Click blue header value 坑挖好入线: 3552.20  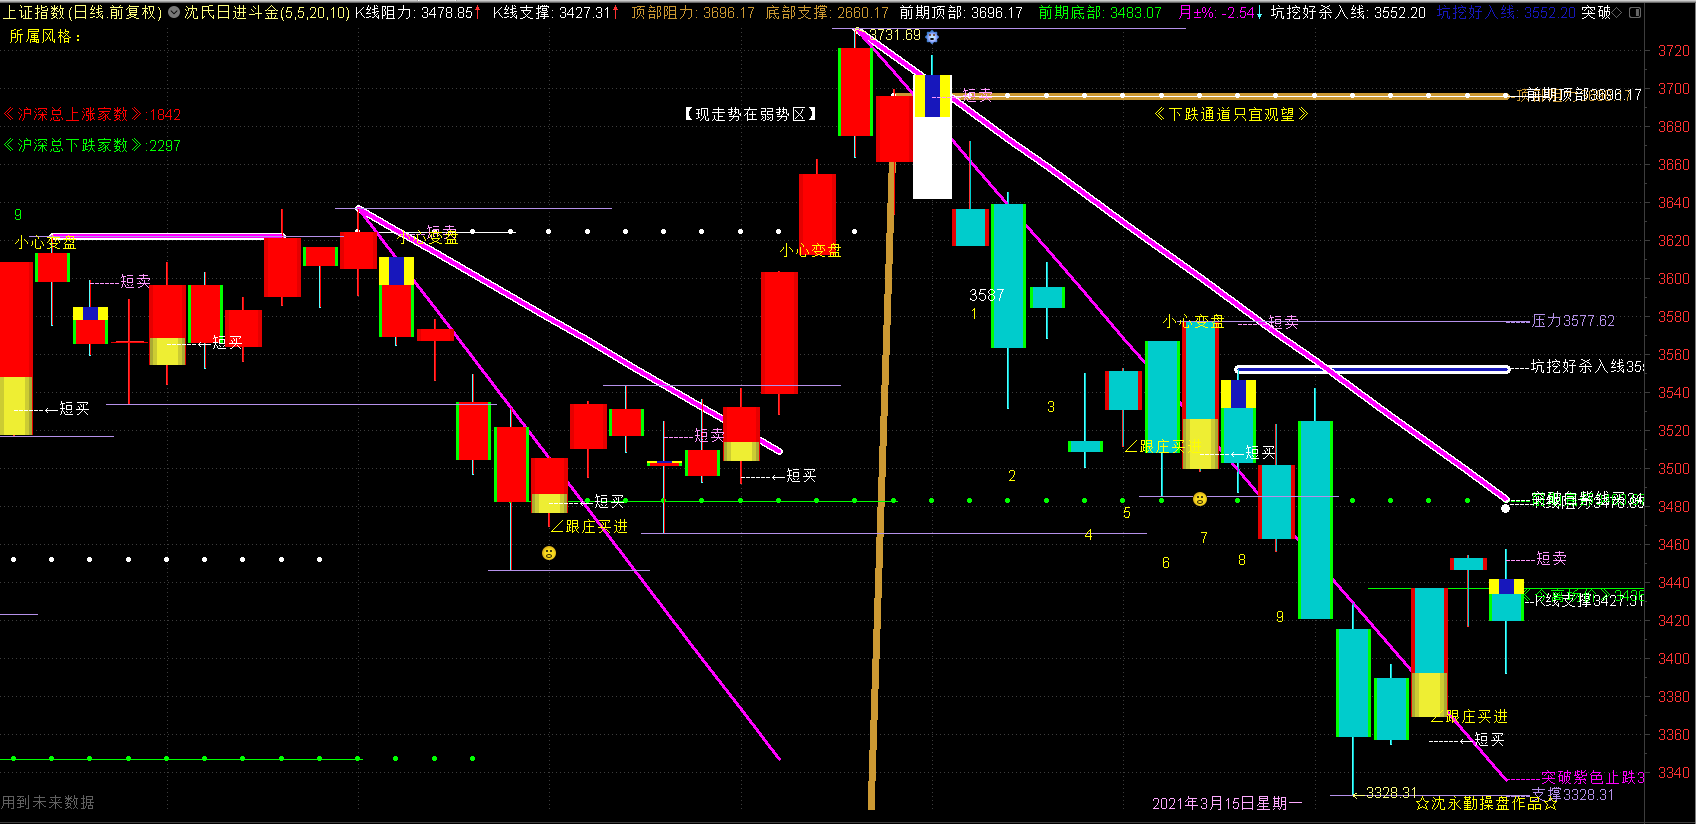(x=1506, y=13)
